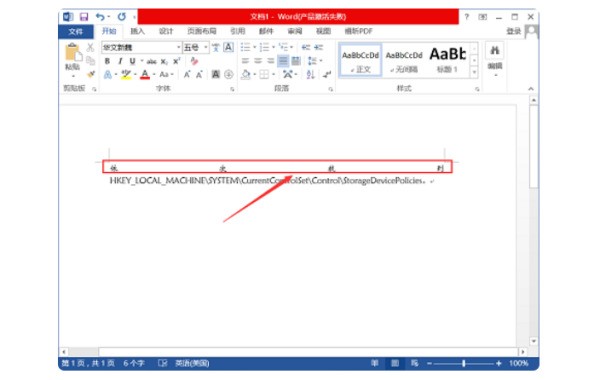Toggle Justify alignment button
The image size is (600, 380).
coord(283,61)
